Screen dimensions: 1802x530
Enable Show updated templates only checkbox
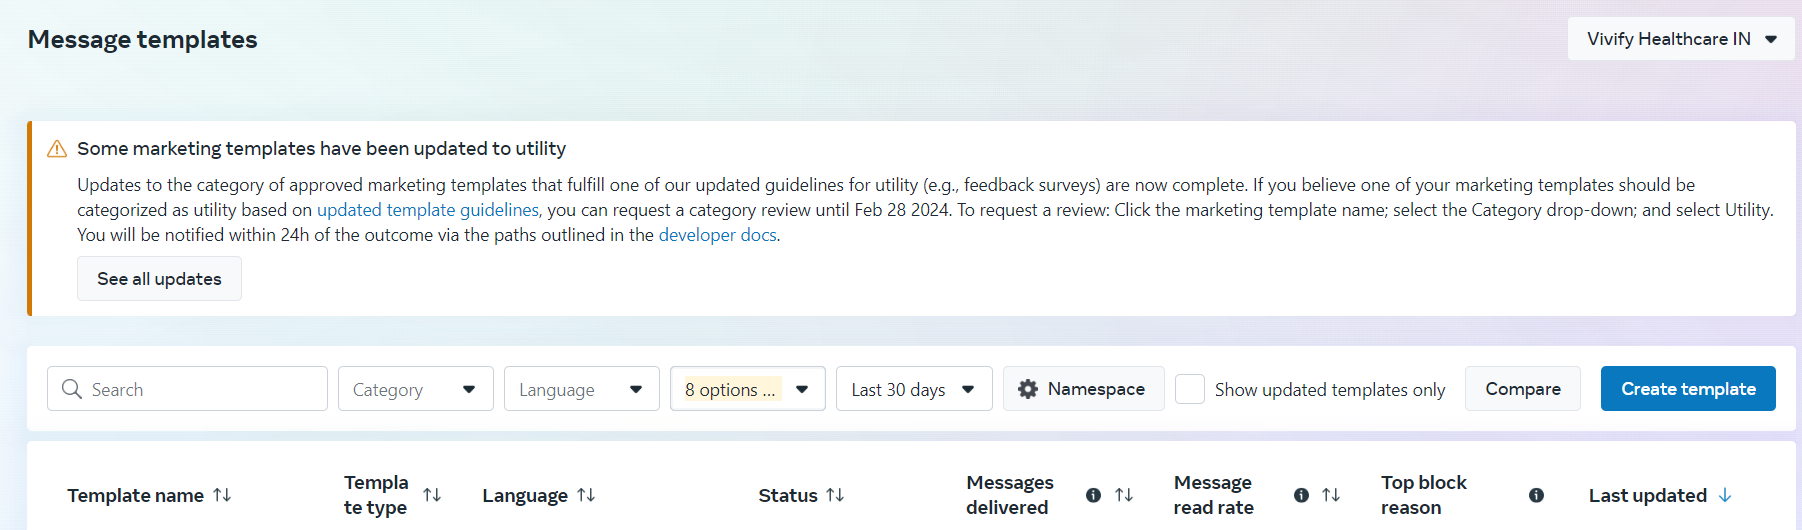(1189, 389)
